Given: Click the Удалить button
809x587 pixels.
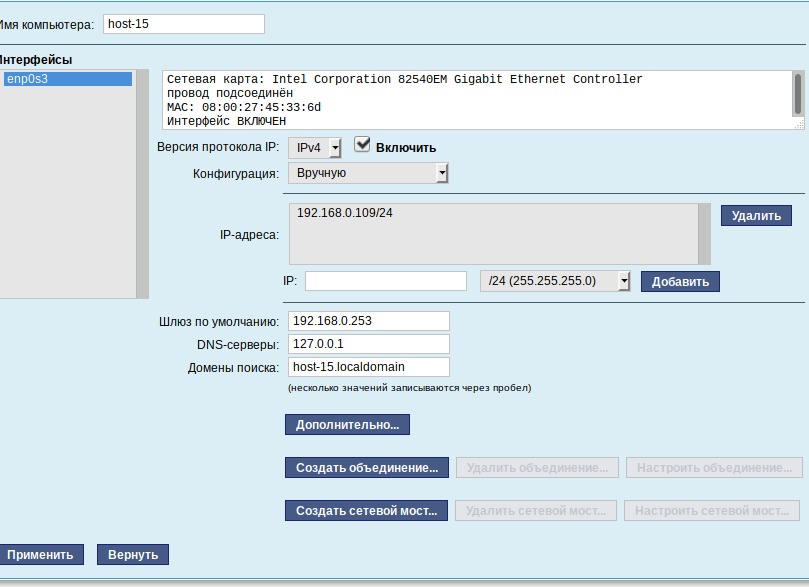Looking at the screenshot, I should [756, 216].
